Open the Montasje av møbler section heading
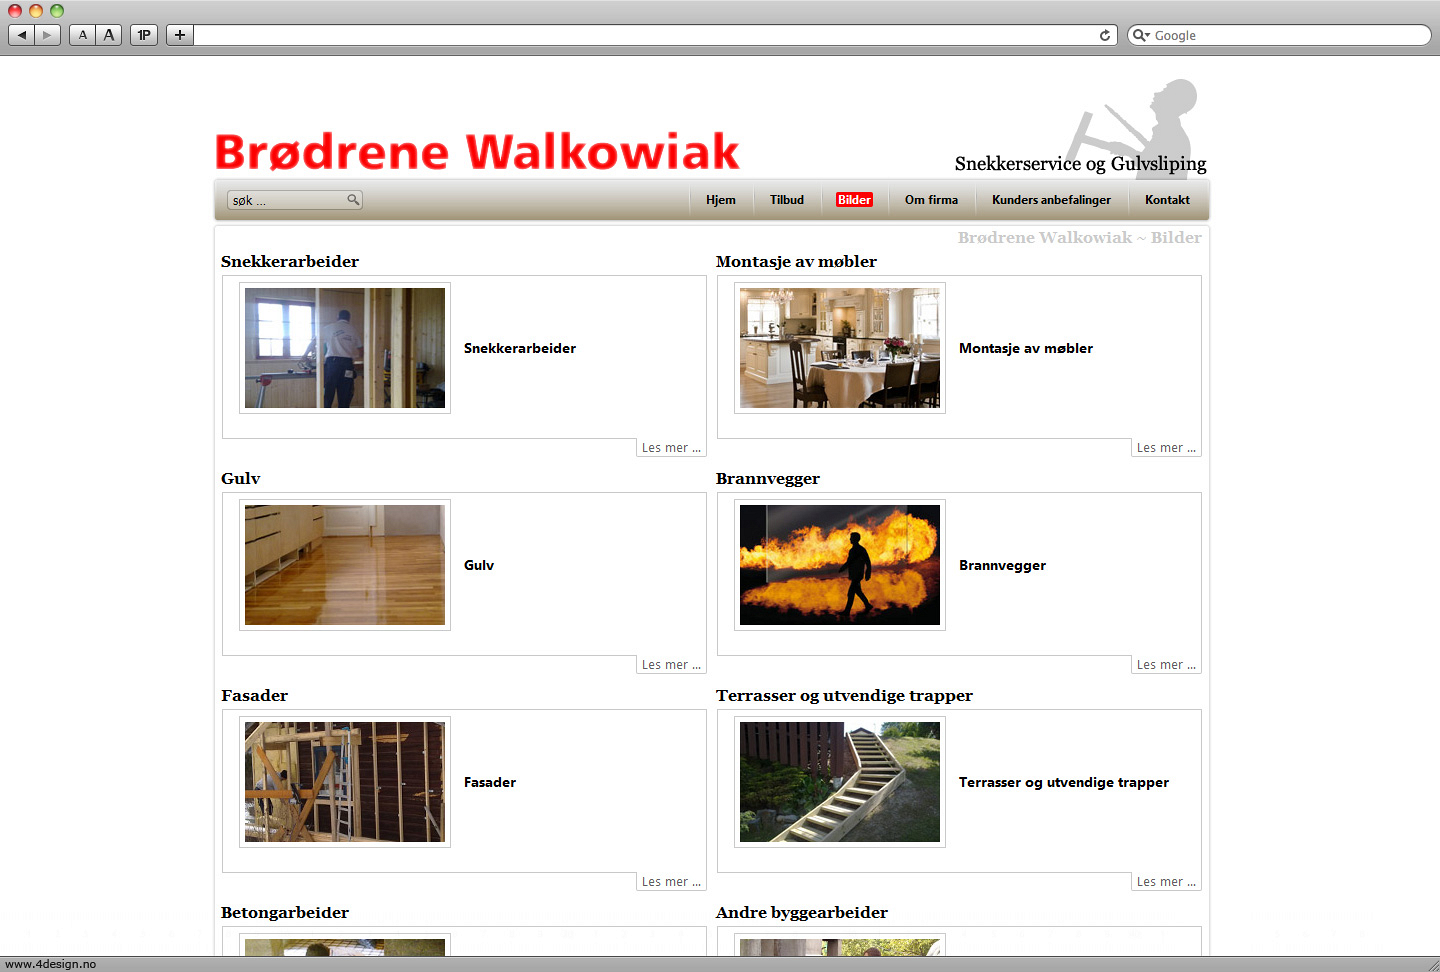The height and width of the screenshot is (972, 1440). coord(796,262)
